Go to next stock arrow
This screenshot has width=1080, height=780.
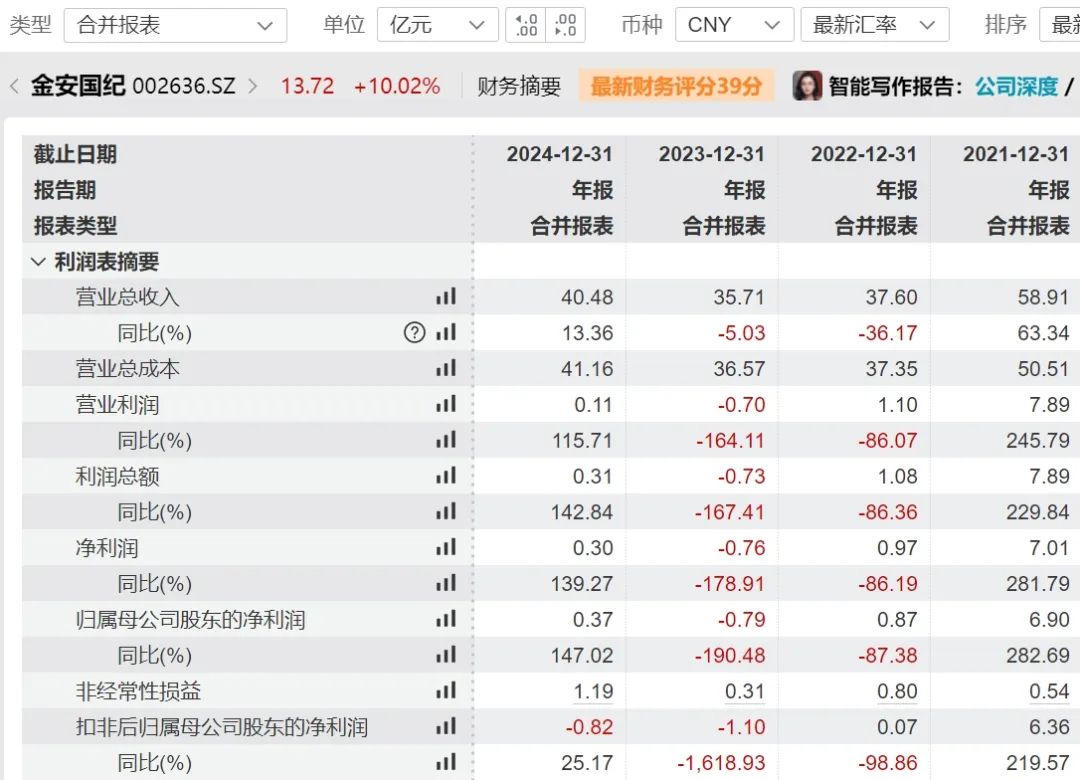point(253,86)
